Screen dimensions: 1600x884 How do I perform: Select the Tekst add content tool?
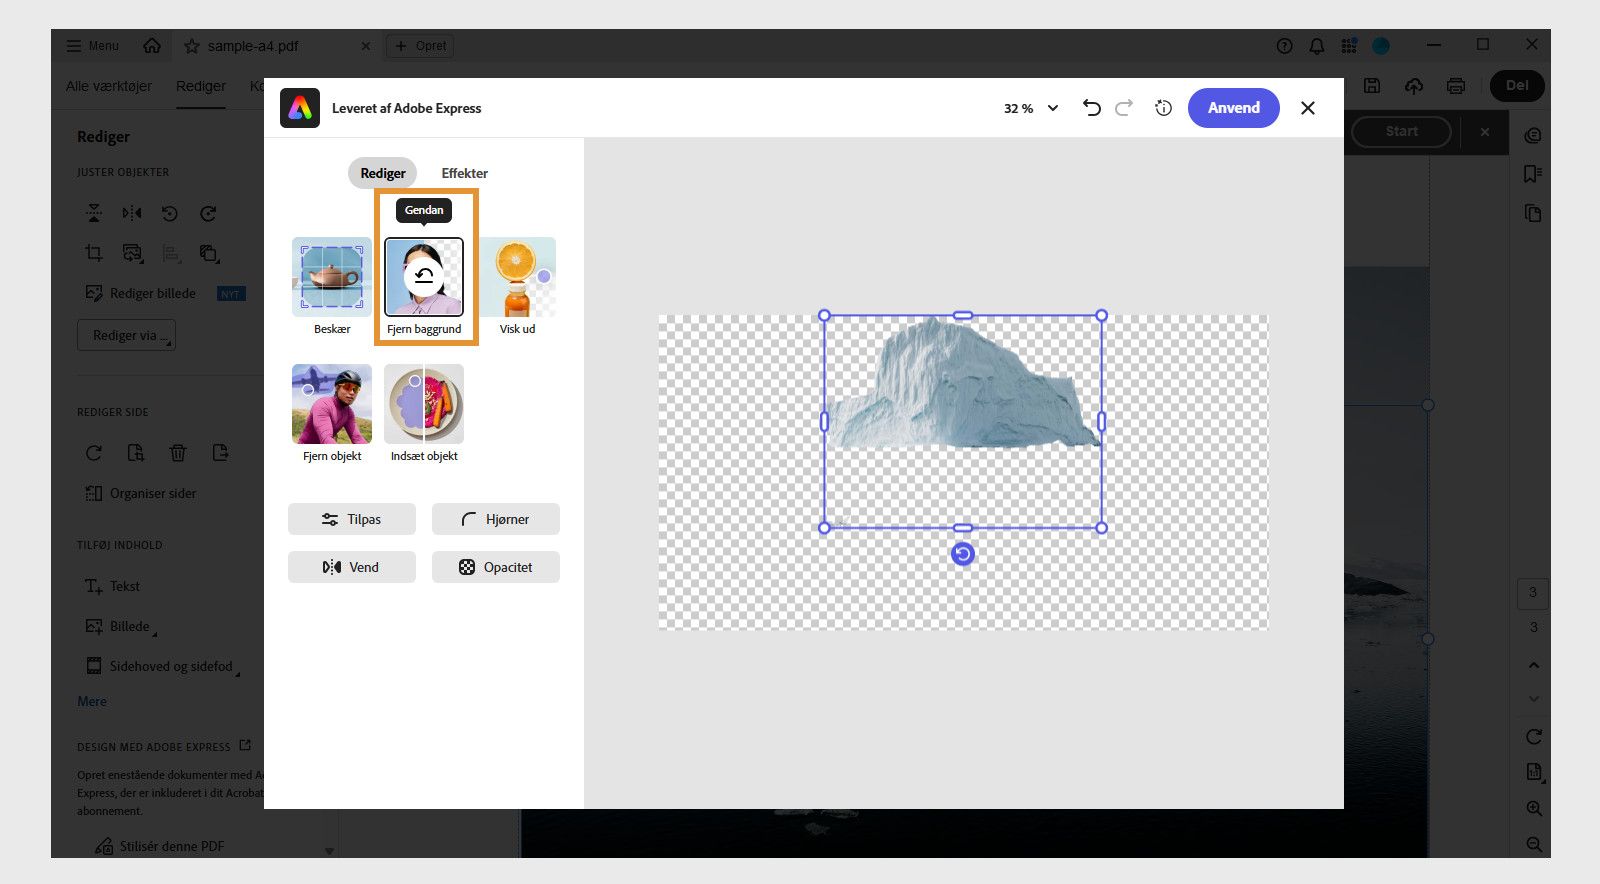coord(113,586)
